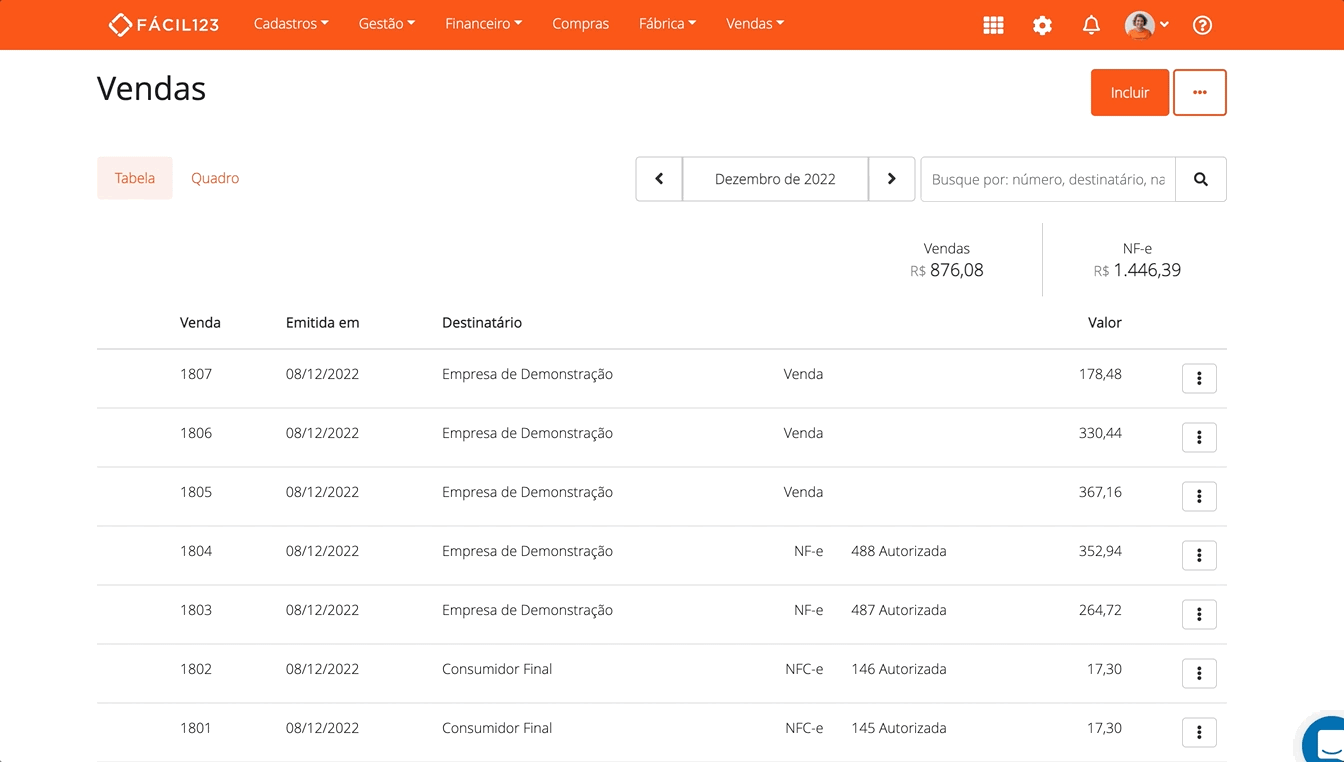
Task: Click the more options ellipsis button
Action: (x=1199, y=92)
